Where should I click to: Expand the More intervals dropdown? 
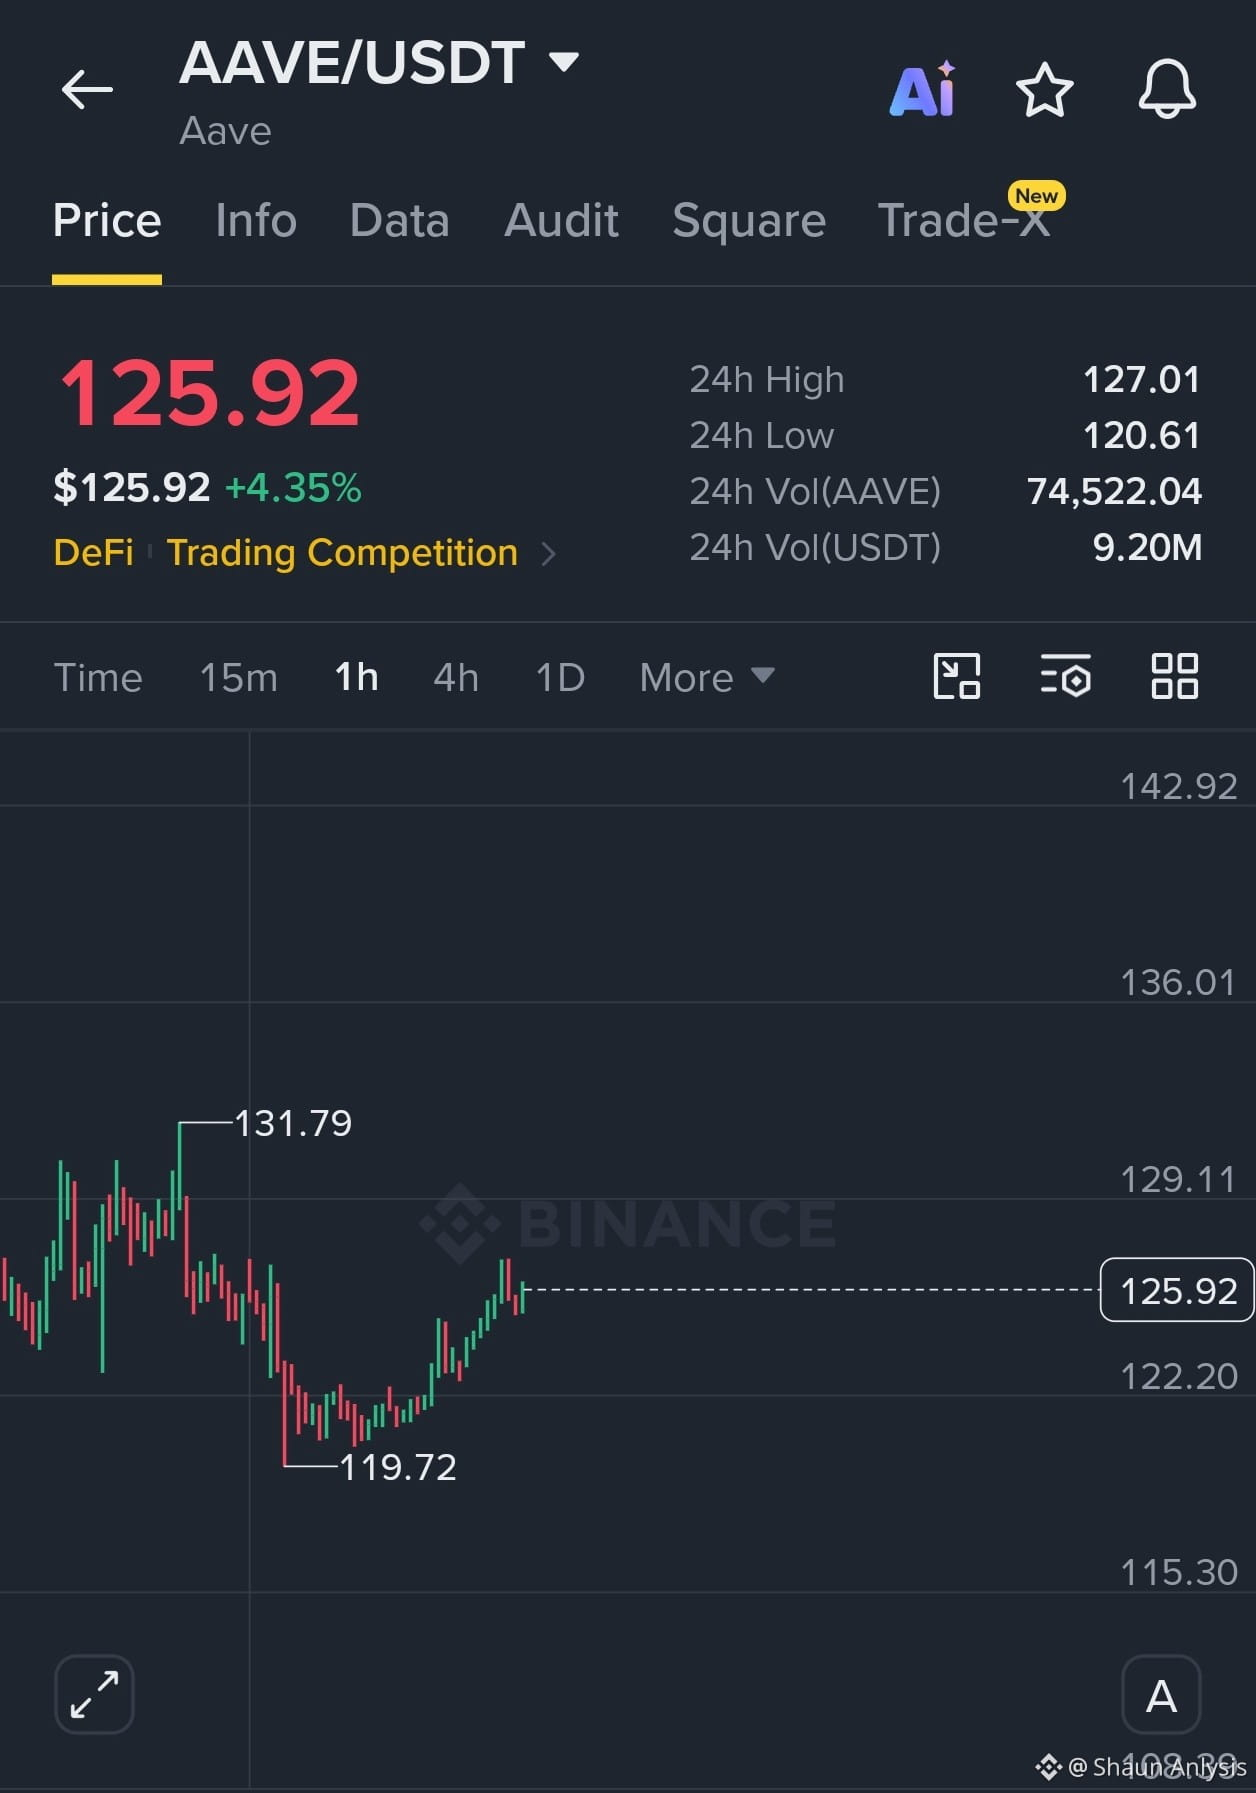coord(707,678)
